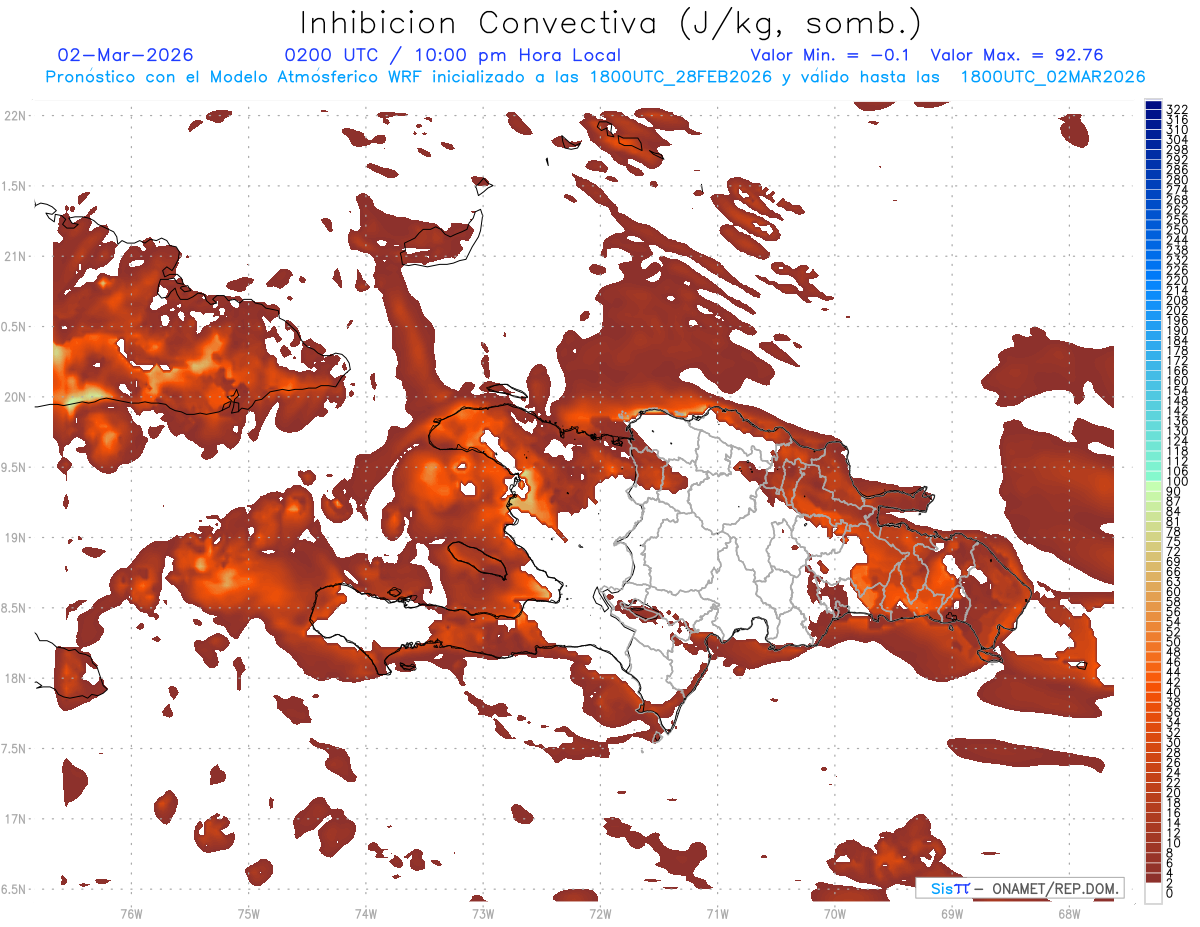The height and width of the screenshot is (927, 1200).
Task: Select the date text '02-Mar-2026'
Action: point(126,55)
